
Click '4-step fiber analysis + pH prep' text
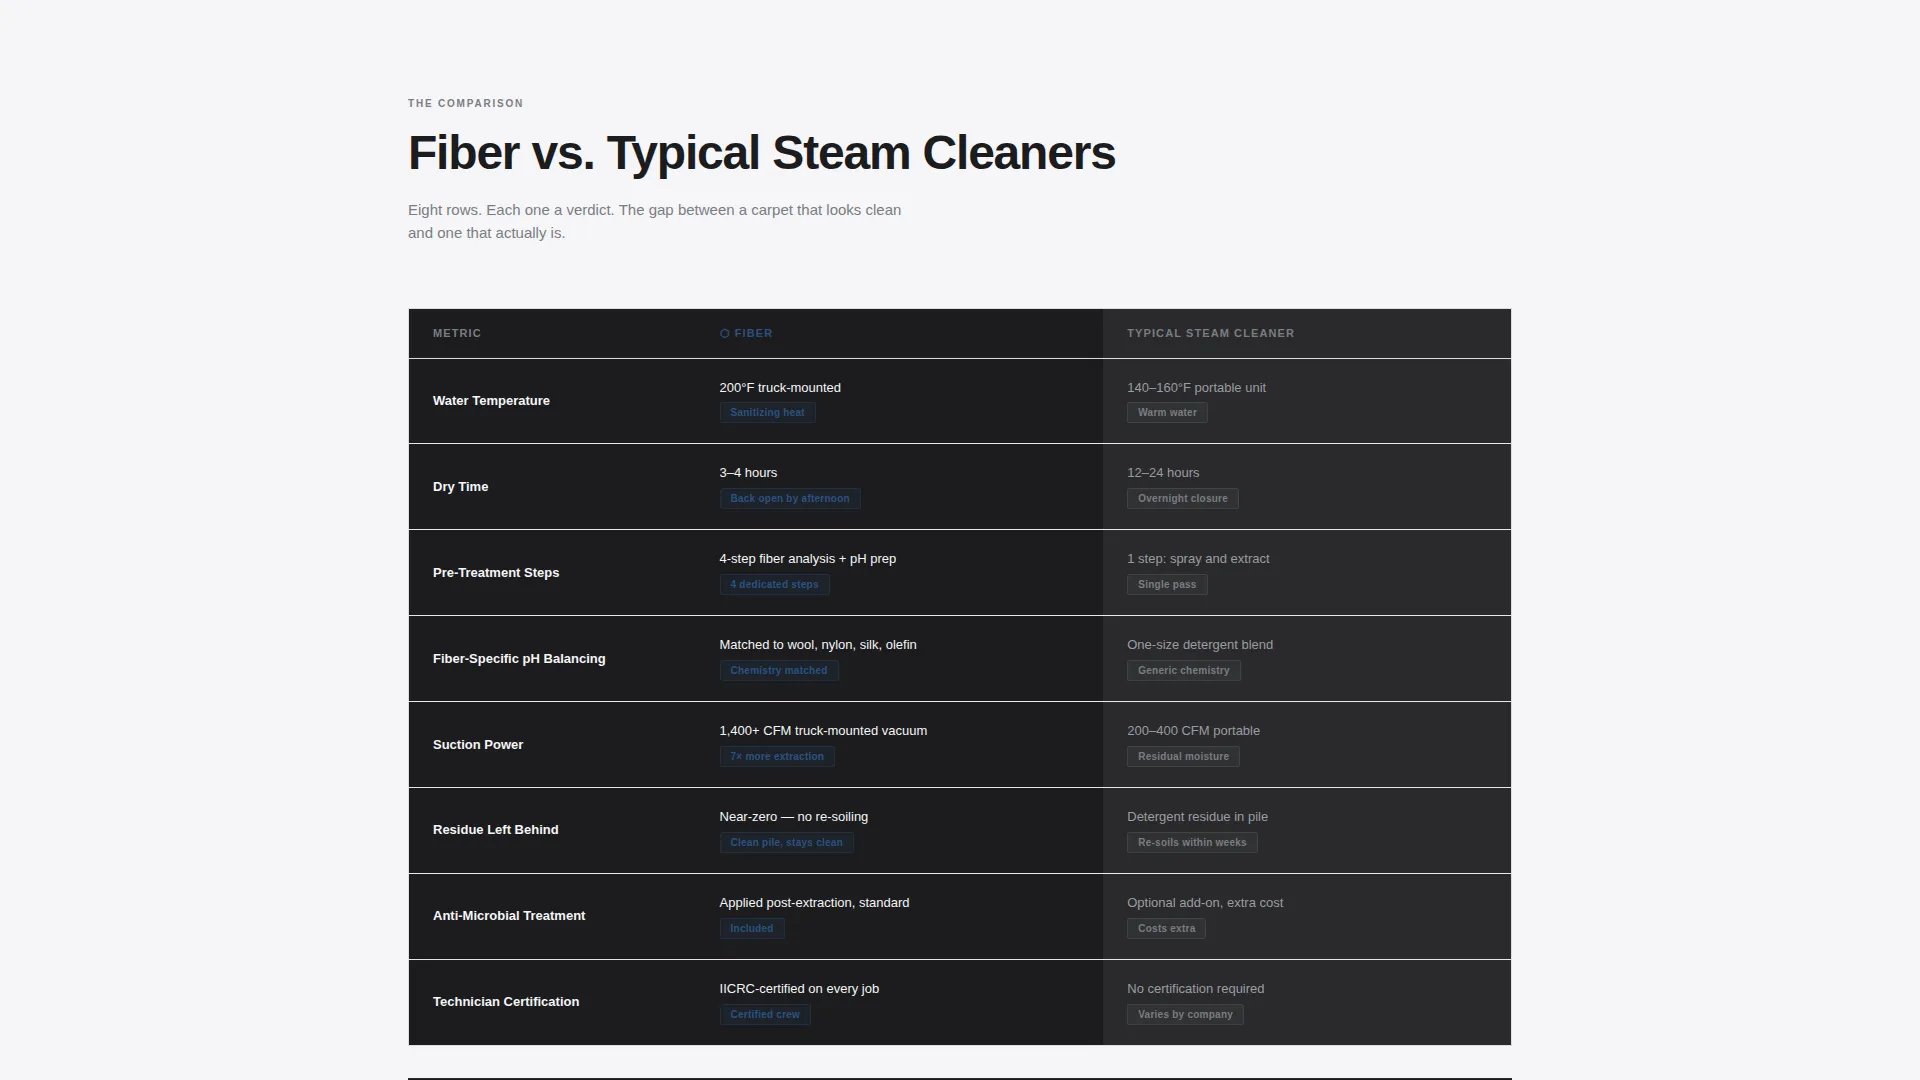click(807, 559)
